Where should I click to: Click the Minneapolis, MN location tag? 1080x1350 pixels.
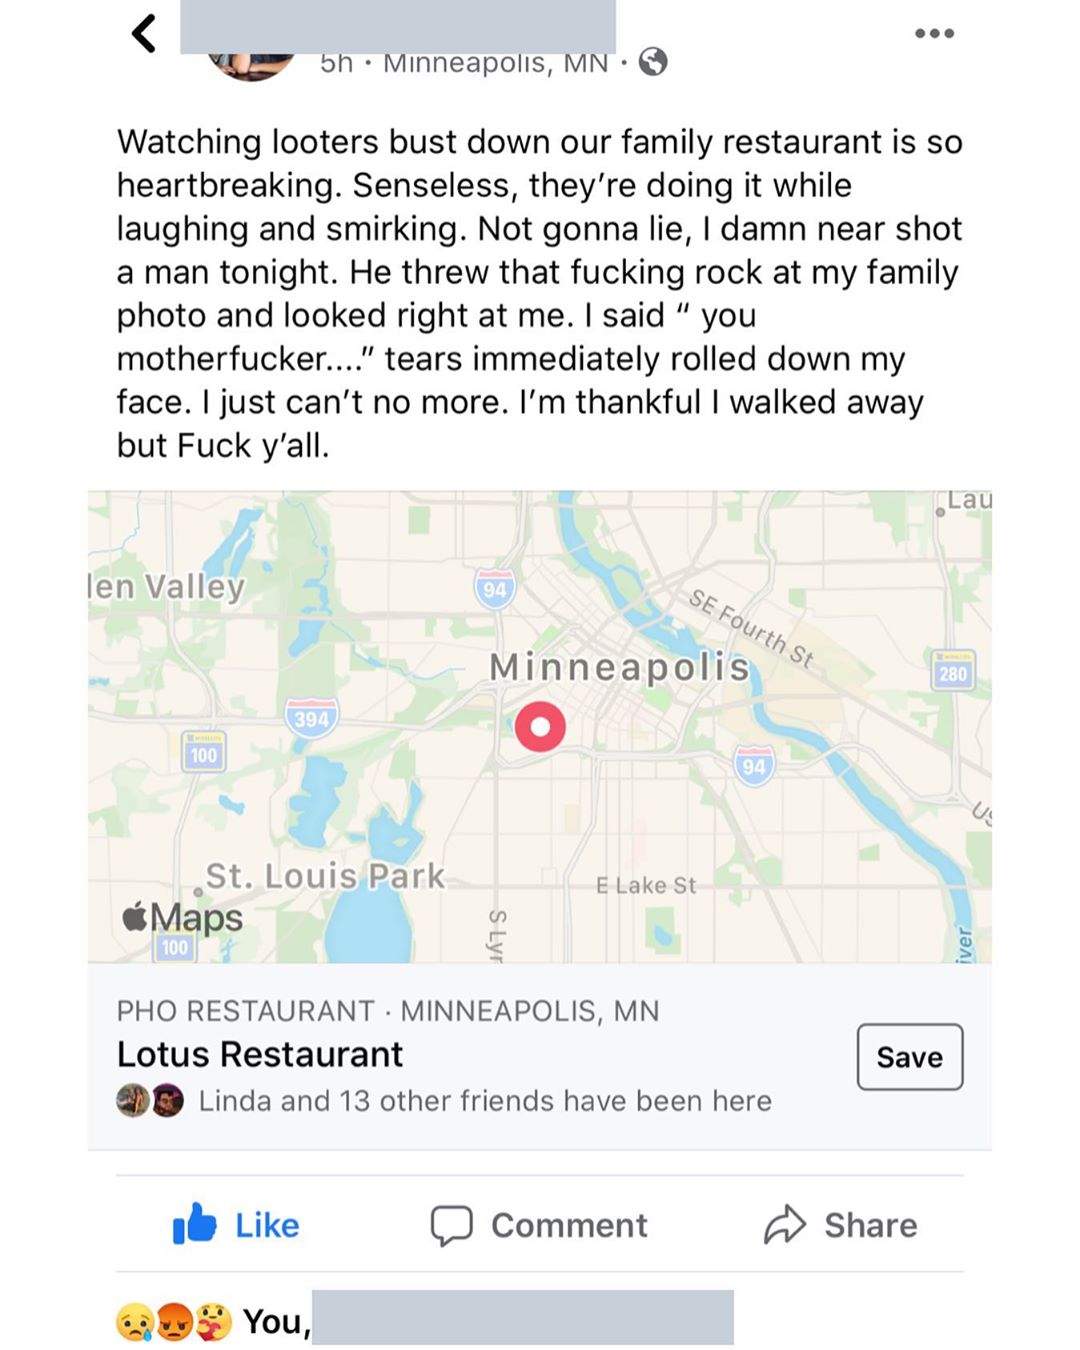click(496, 63)
